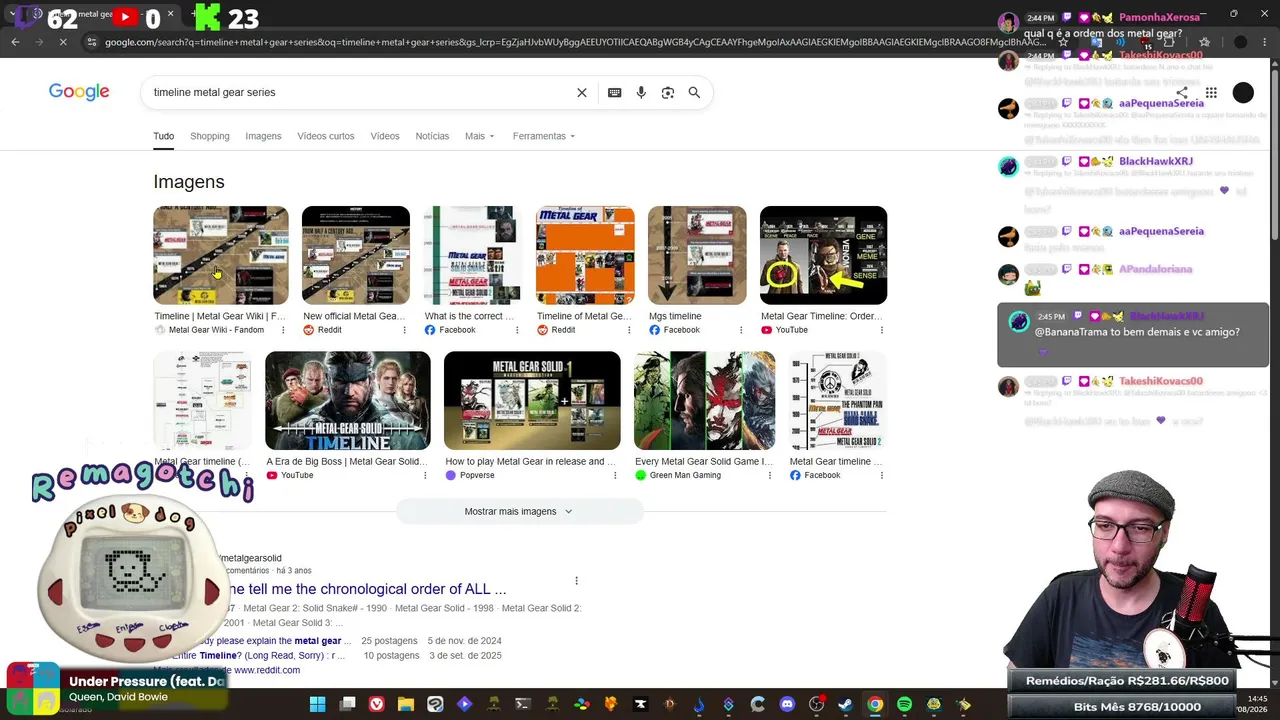This screenshot has width=1280, height=720.
Task: Click the 'Imagens' section heading
Action: pos(189,182)
